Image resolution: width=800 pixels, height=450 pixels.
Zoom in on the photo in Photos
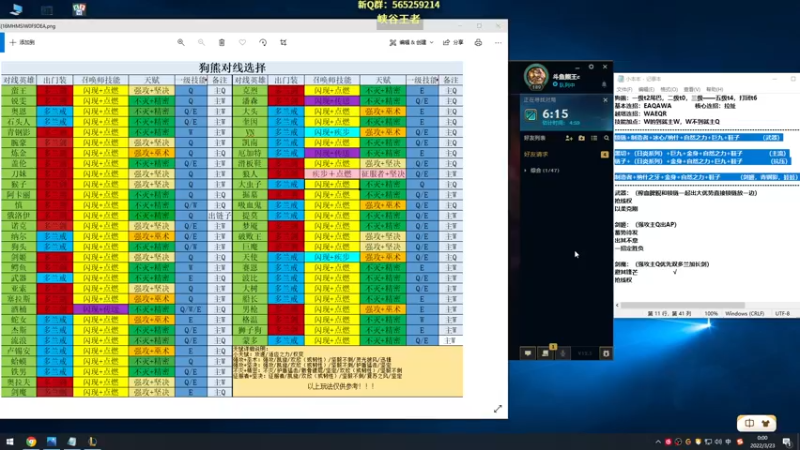point(181,42)
